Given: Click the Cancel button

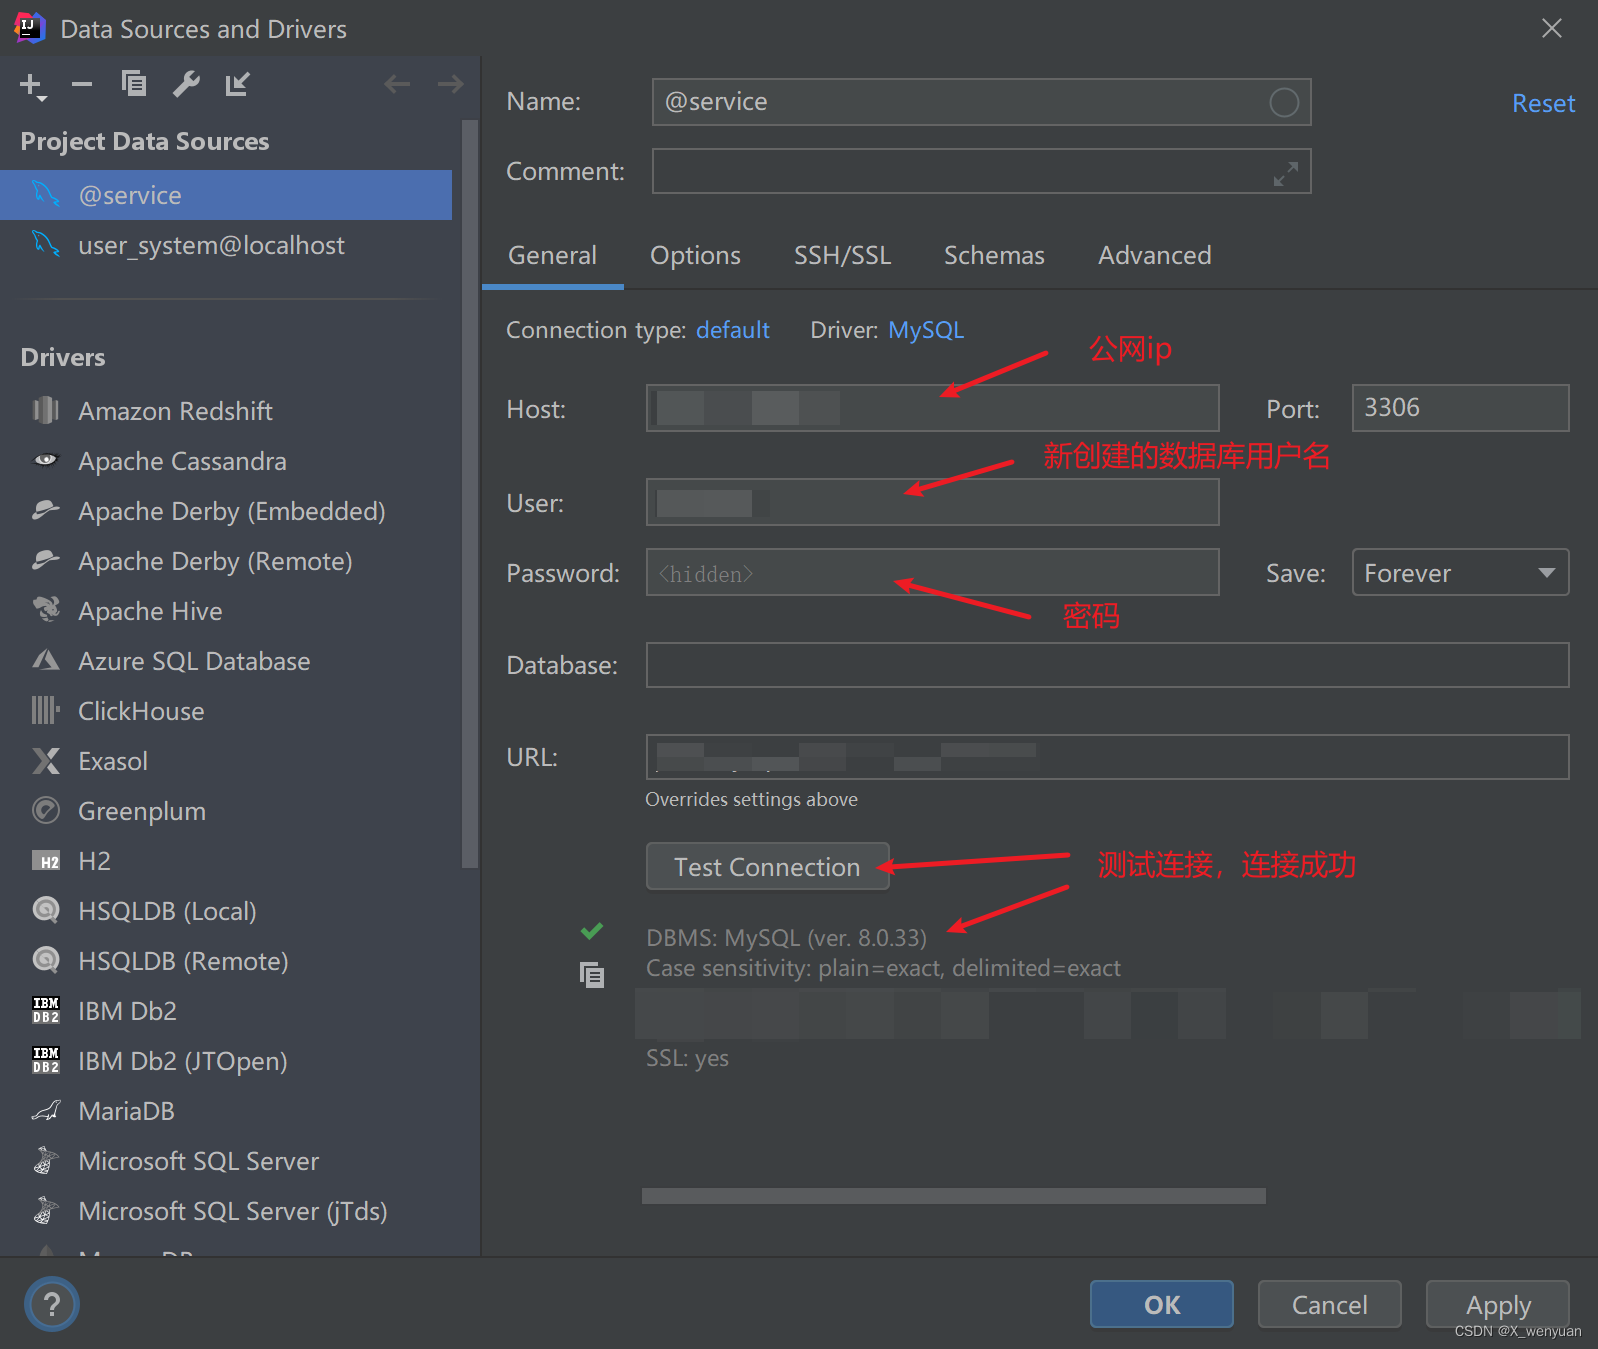Looking at the screenshot, I should tap(1329, 1304).
